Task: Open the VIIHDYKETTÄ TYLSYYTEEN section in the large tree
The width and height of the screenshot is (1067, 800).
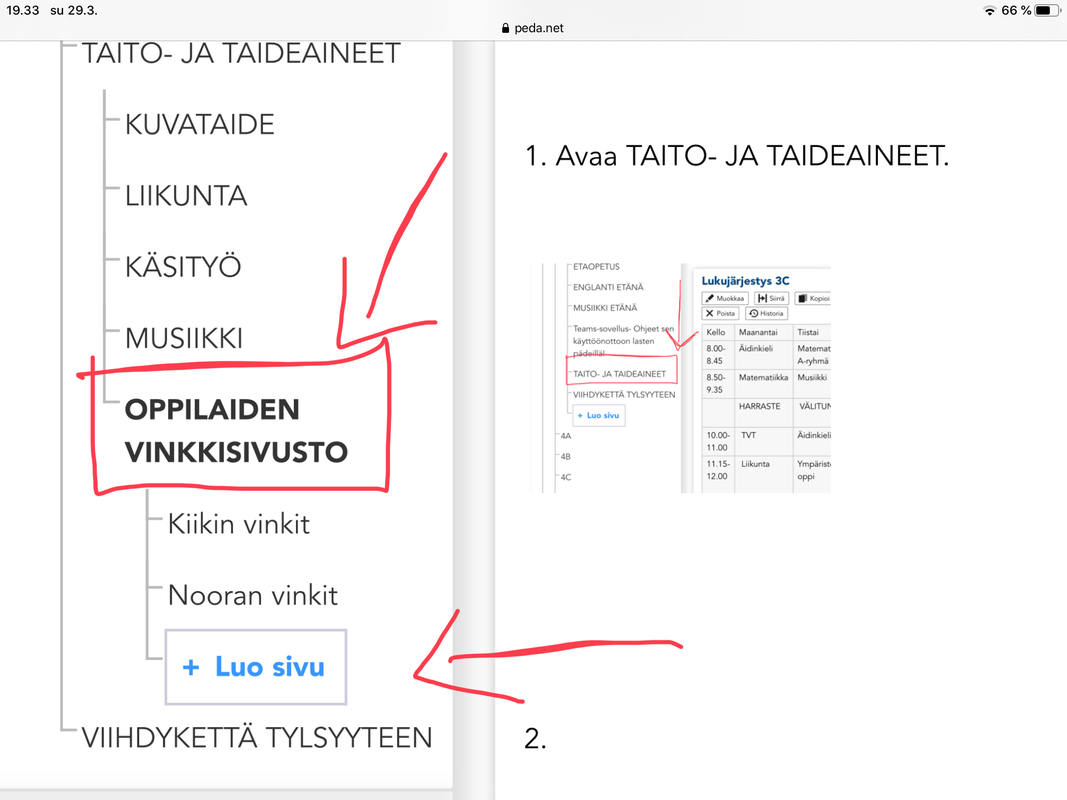Action: 256,738
